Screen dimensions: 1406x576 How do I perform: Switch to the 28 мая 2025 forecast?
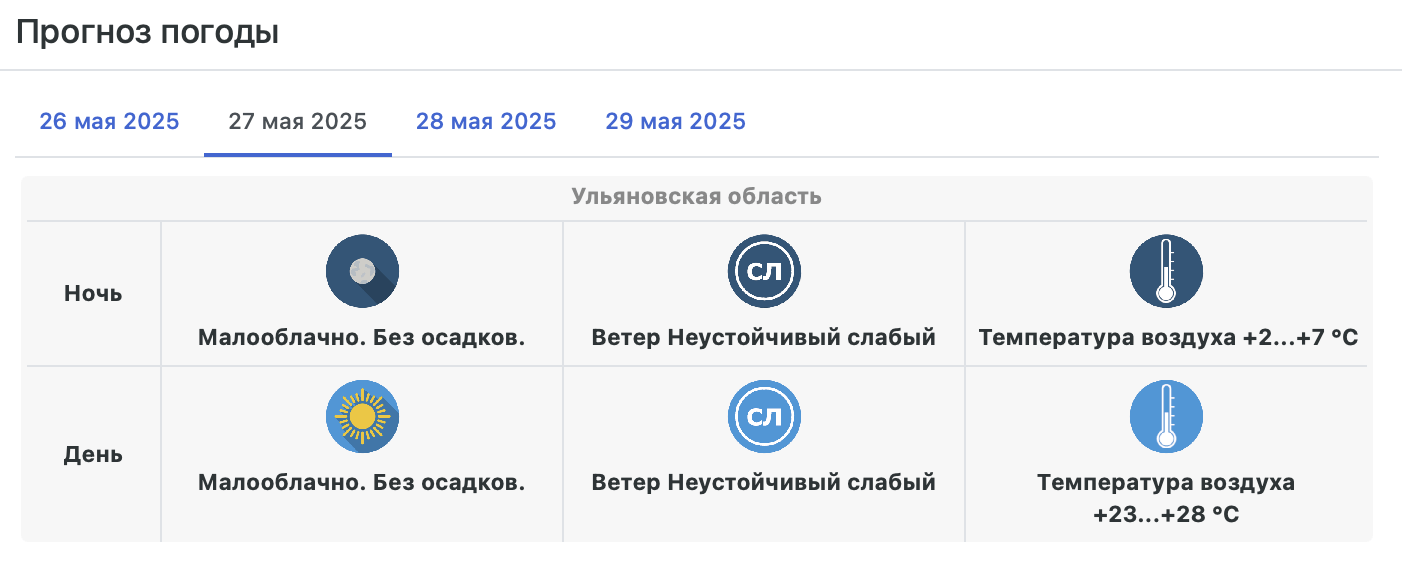tap(486, 122)
